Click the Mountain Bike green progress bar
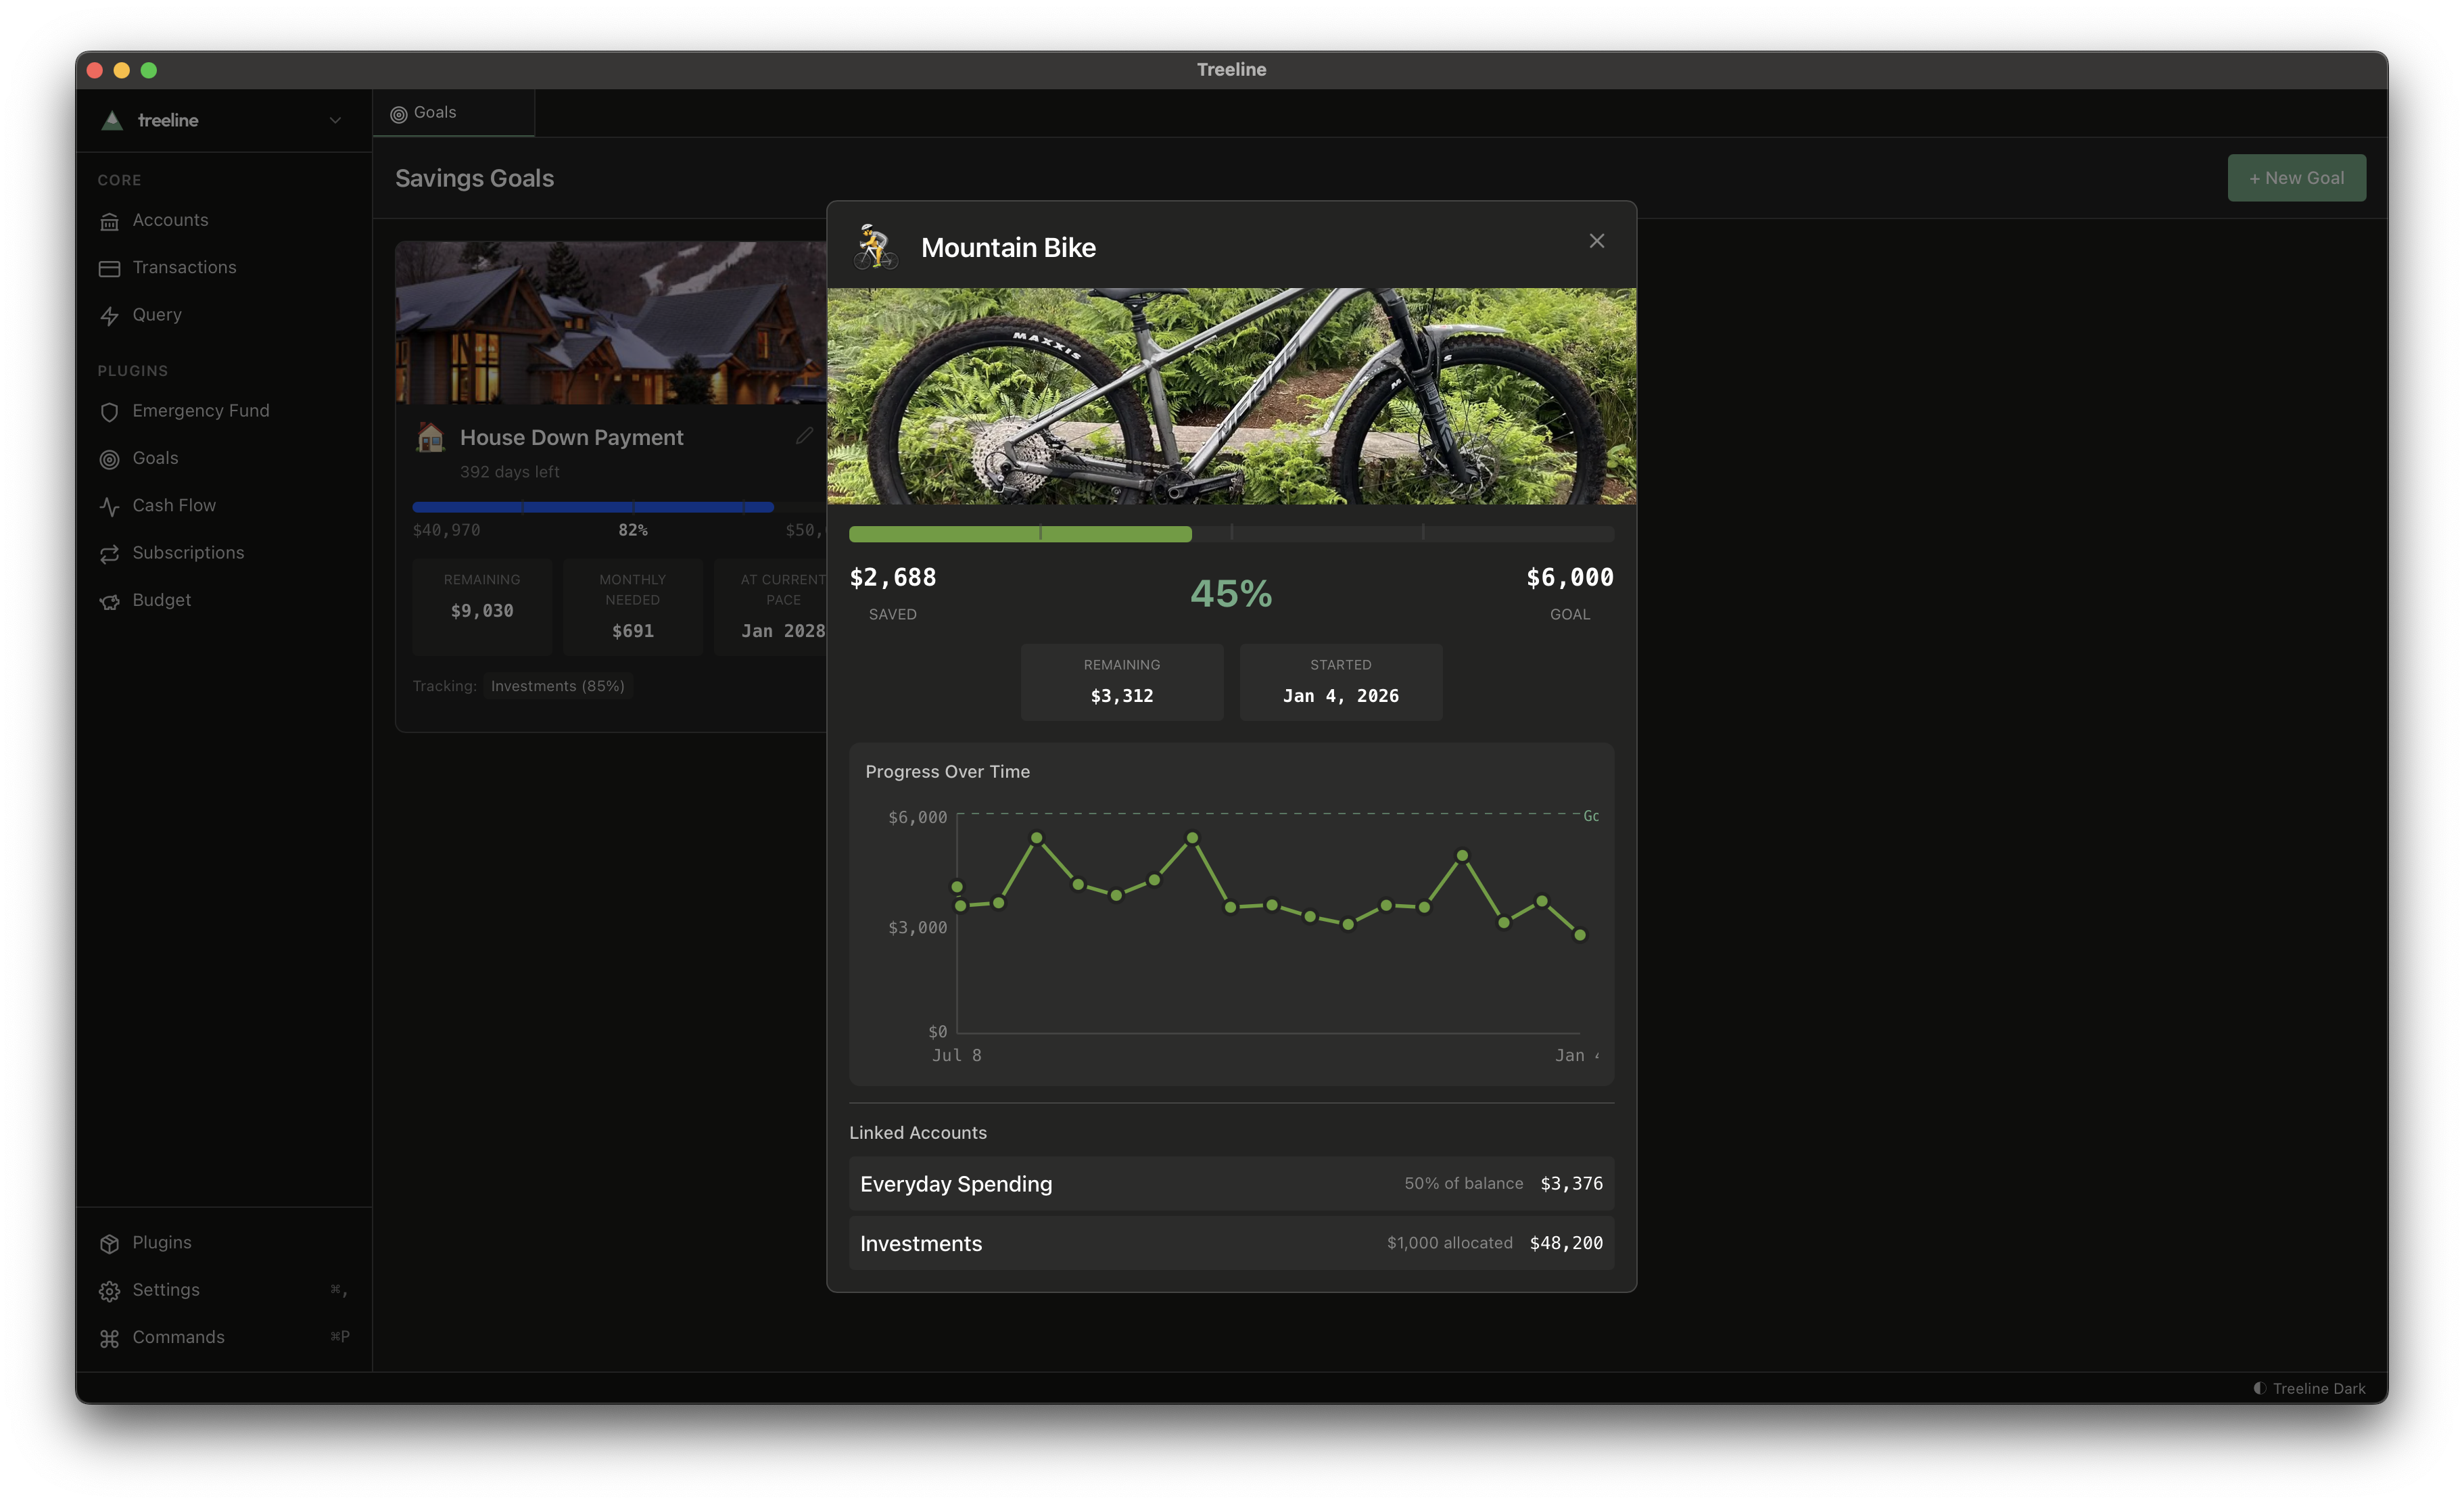This screenshot has width=2464, height=1504. (1020, 534)
